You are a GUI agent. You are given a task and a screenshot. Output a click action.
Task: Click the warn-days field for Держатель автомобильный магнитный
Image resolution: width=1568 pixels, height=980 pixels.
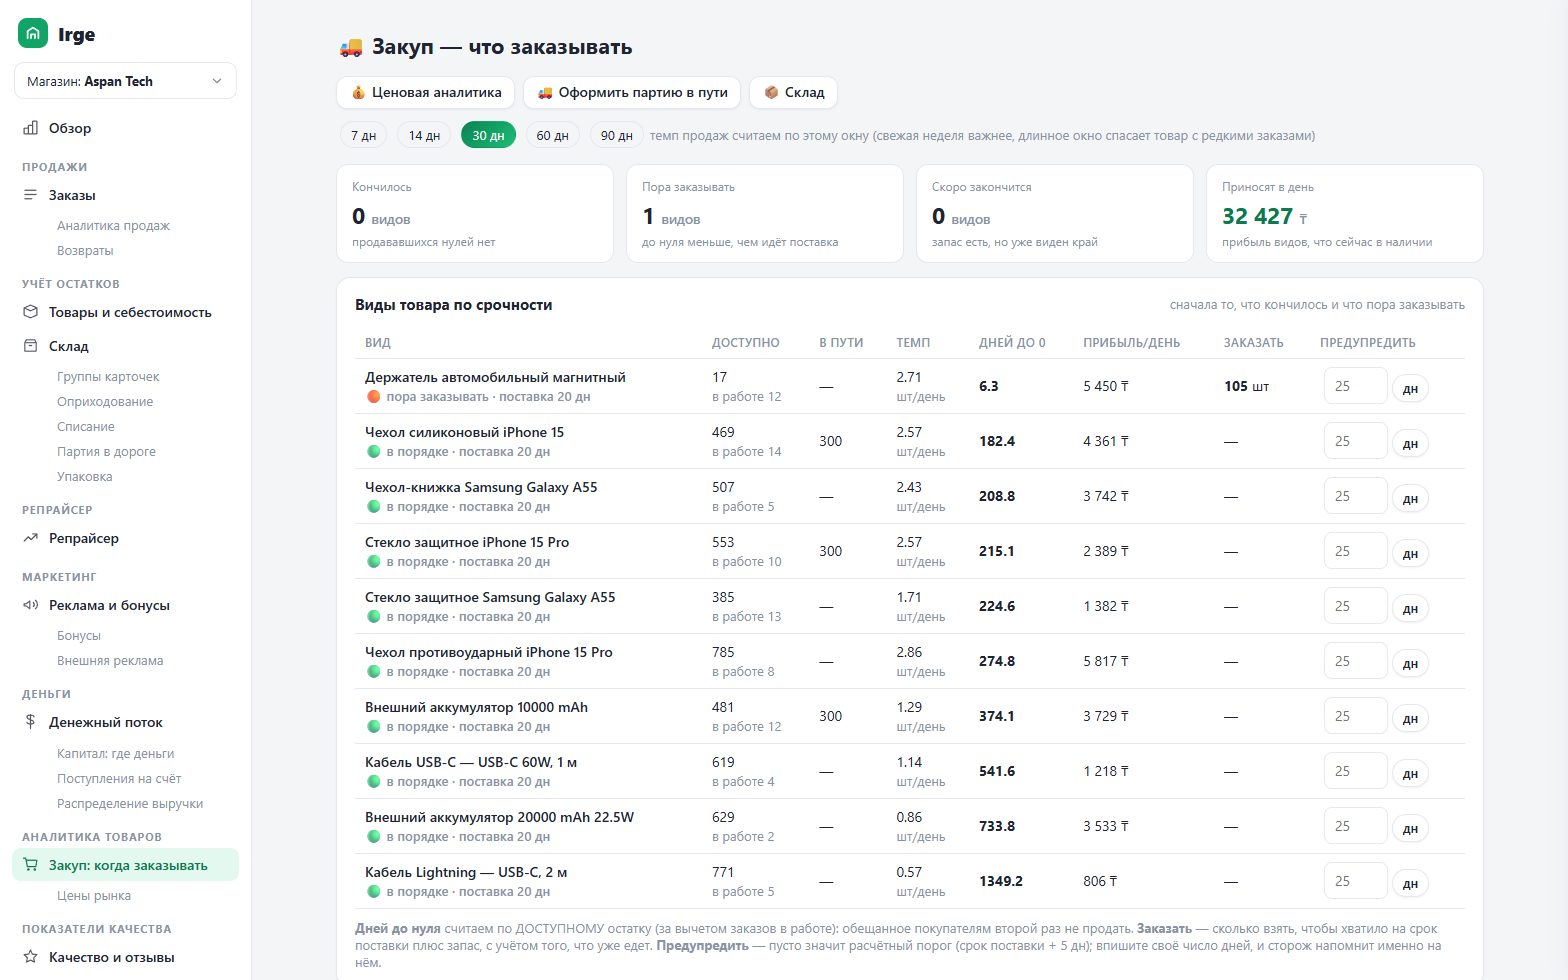1355,386
